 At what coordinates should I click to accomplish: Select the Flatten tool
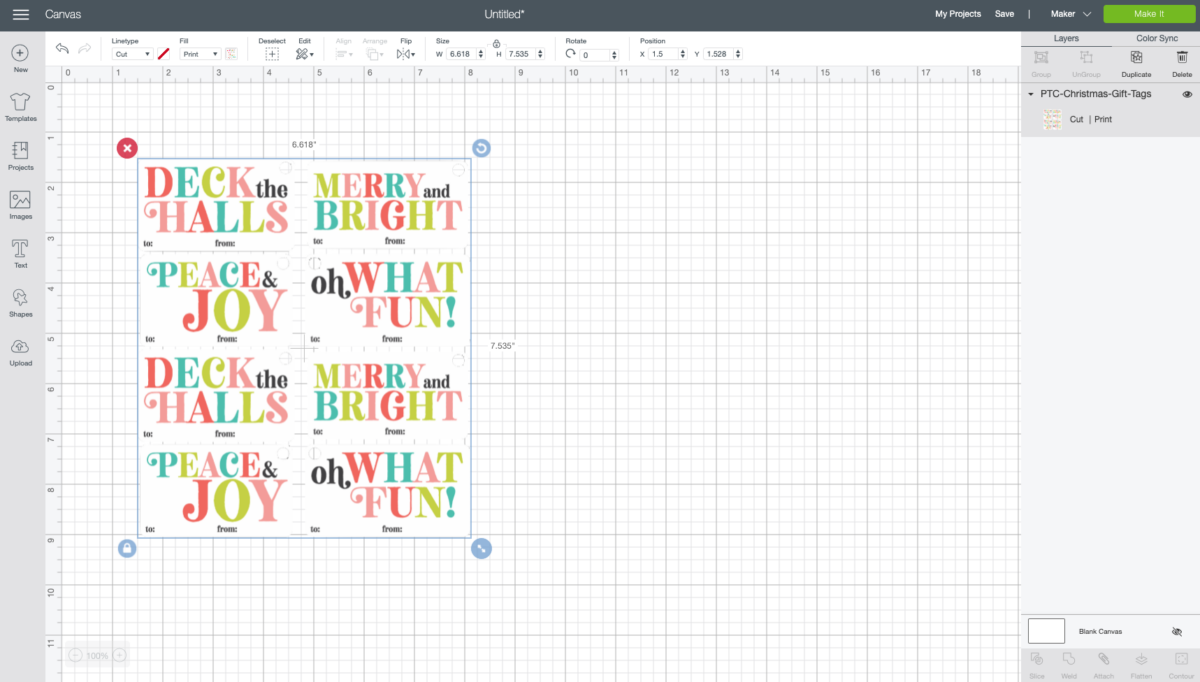pos(1140,660)
